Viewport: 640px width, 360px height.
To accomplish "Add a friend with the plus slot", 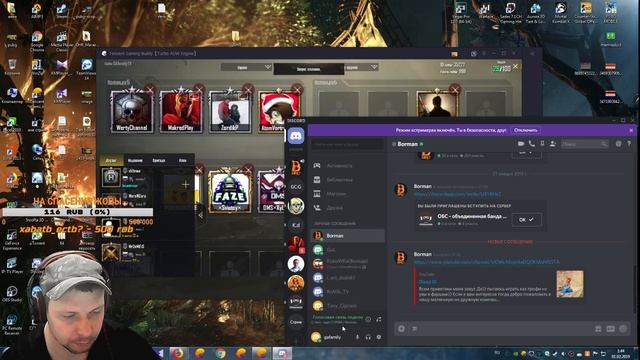I will tap(185, 184).
